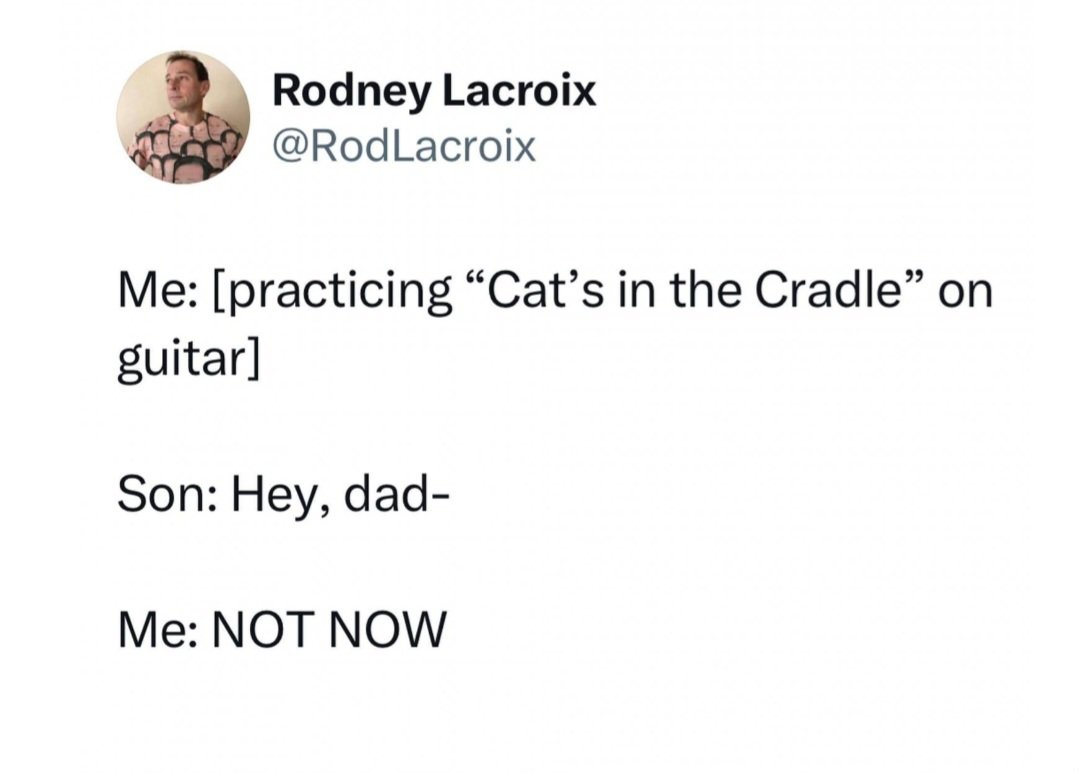Click the text Hey, dad-
The height and width of the screenshot is (773, 1079).
click(341, 497)
